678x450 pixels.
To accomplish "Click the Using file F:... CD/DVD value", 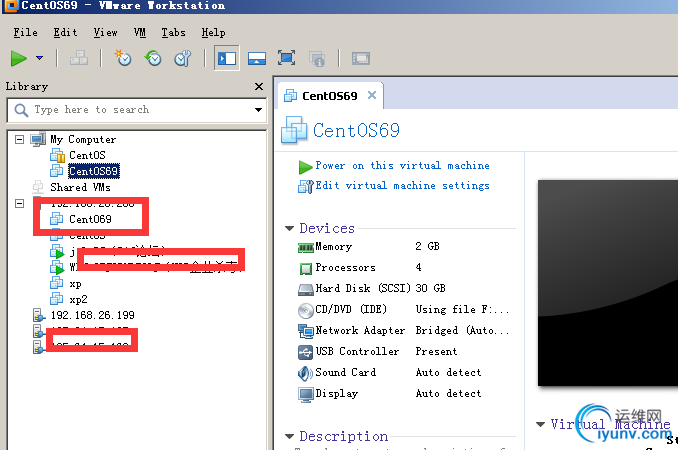I will click(x=462, y=309).
